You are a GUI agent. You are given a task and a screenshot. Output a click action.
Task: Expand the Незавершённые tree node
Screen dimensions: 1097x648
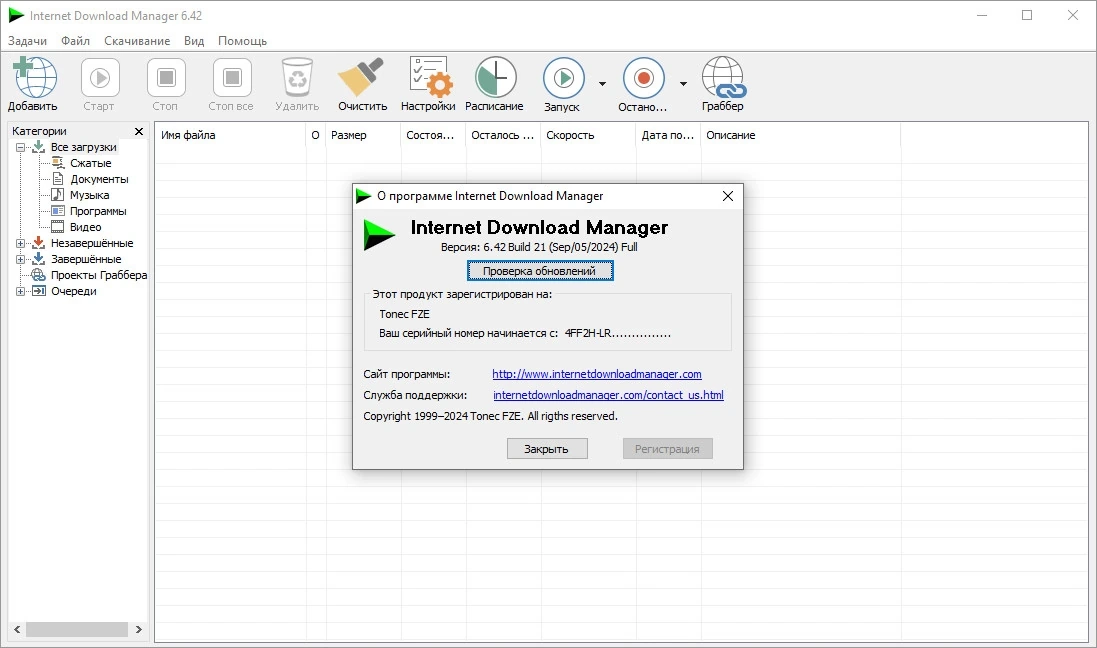click(20, 244)
